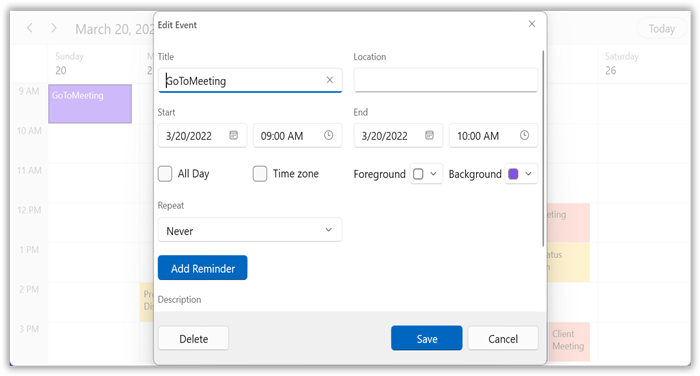
Task: Clear the Title field with the X icon
Action: (x=329, y=80)
